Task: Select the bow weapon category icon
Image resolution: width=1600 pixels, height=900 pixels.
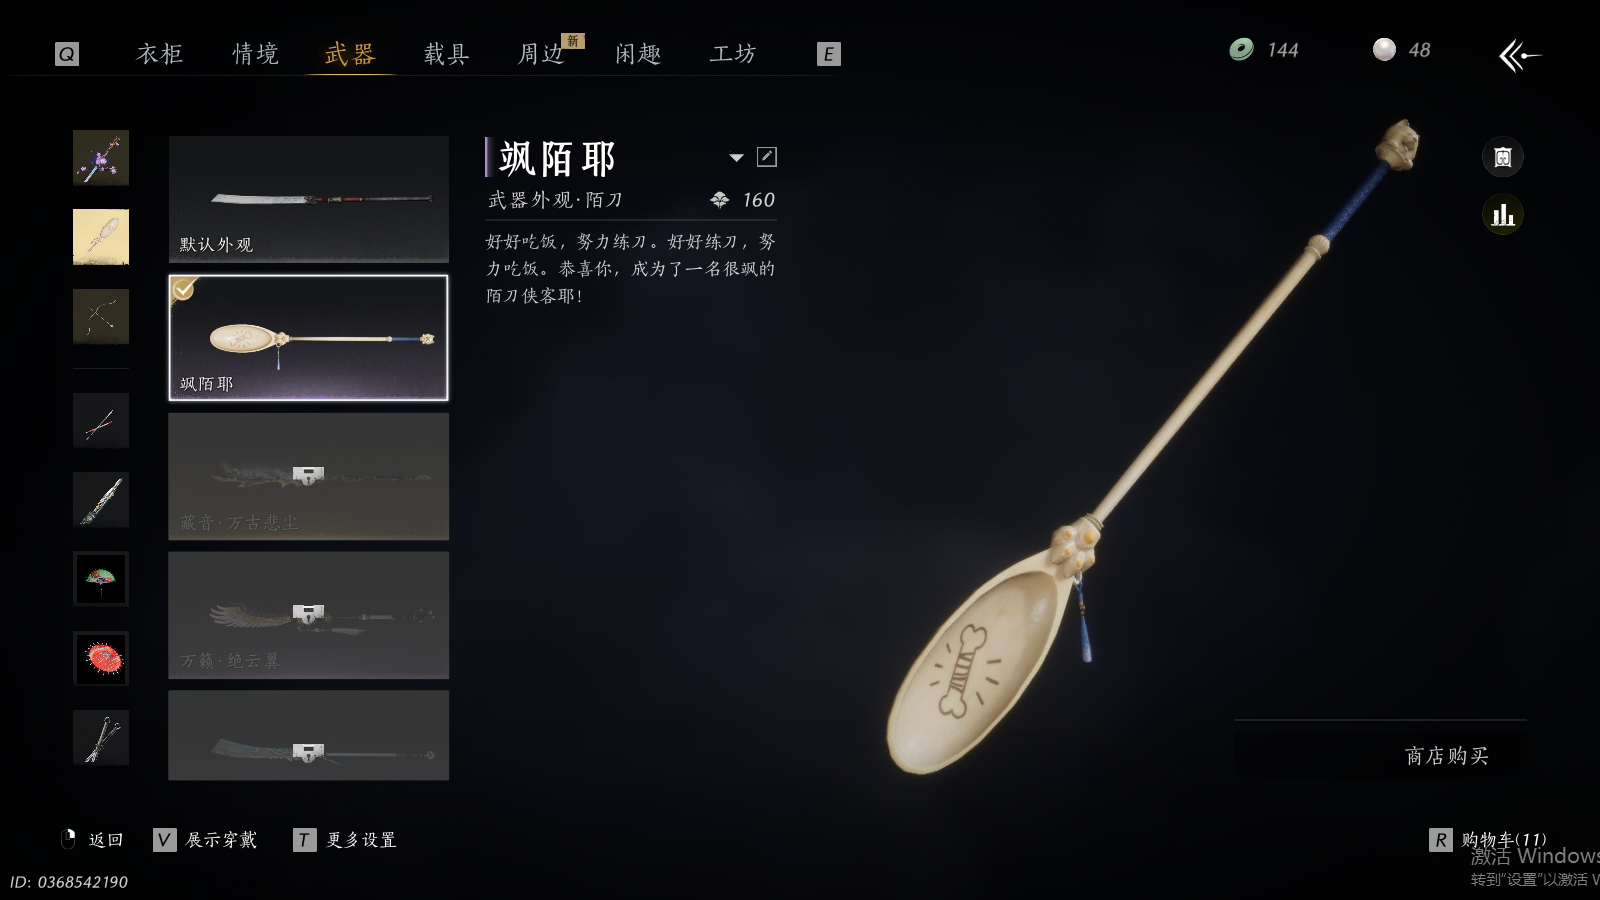Action: coord(101,317)
